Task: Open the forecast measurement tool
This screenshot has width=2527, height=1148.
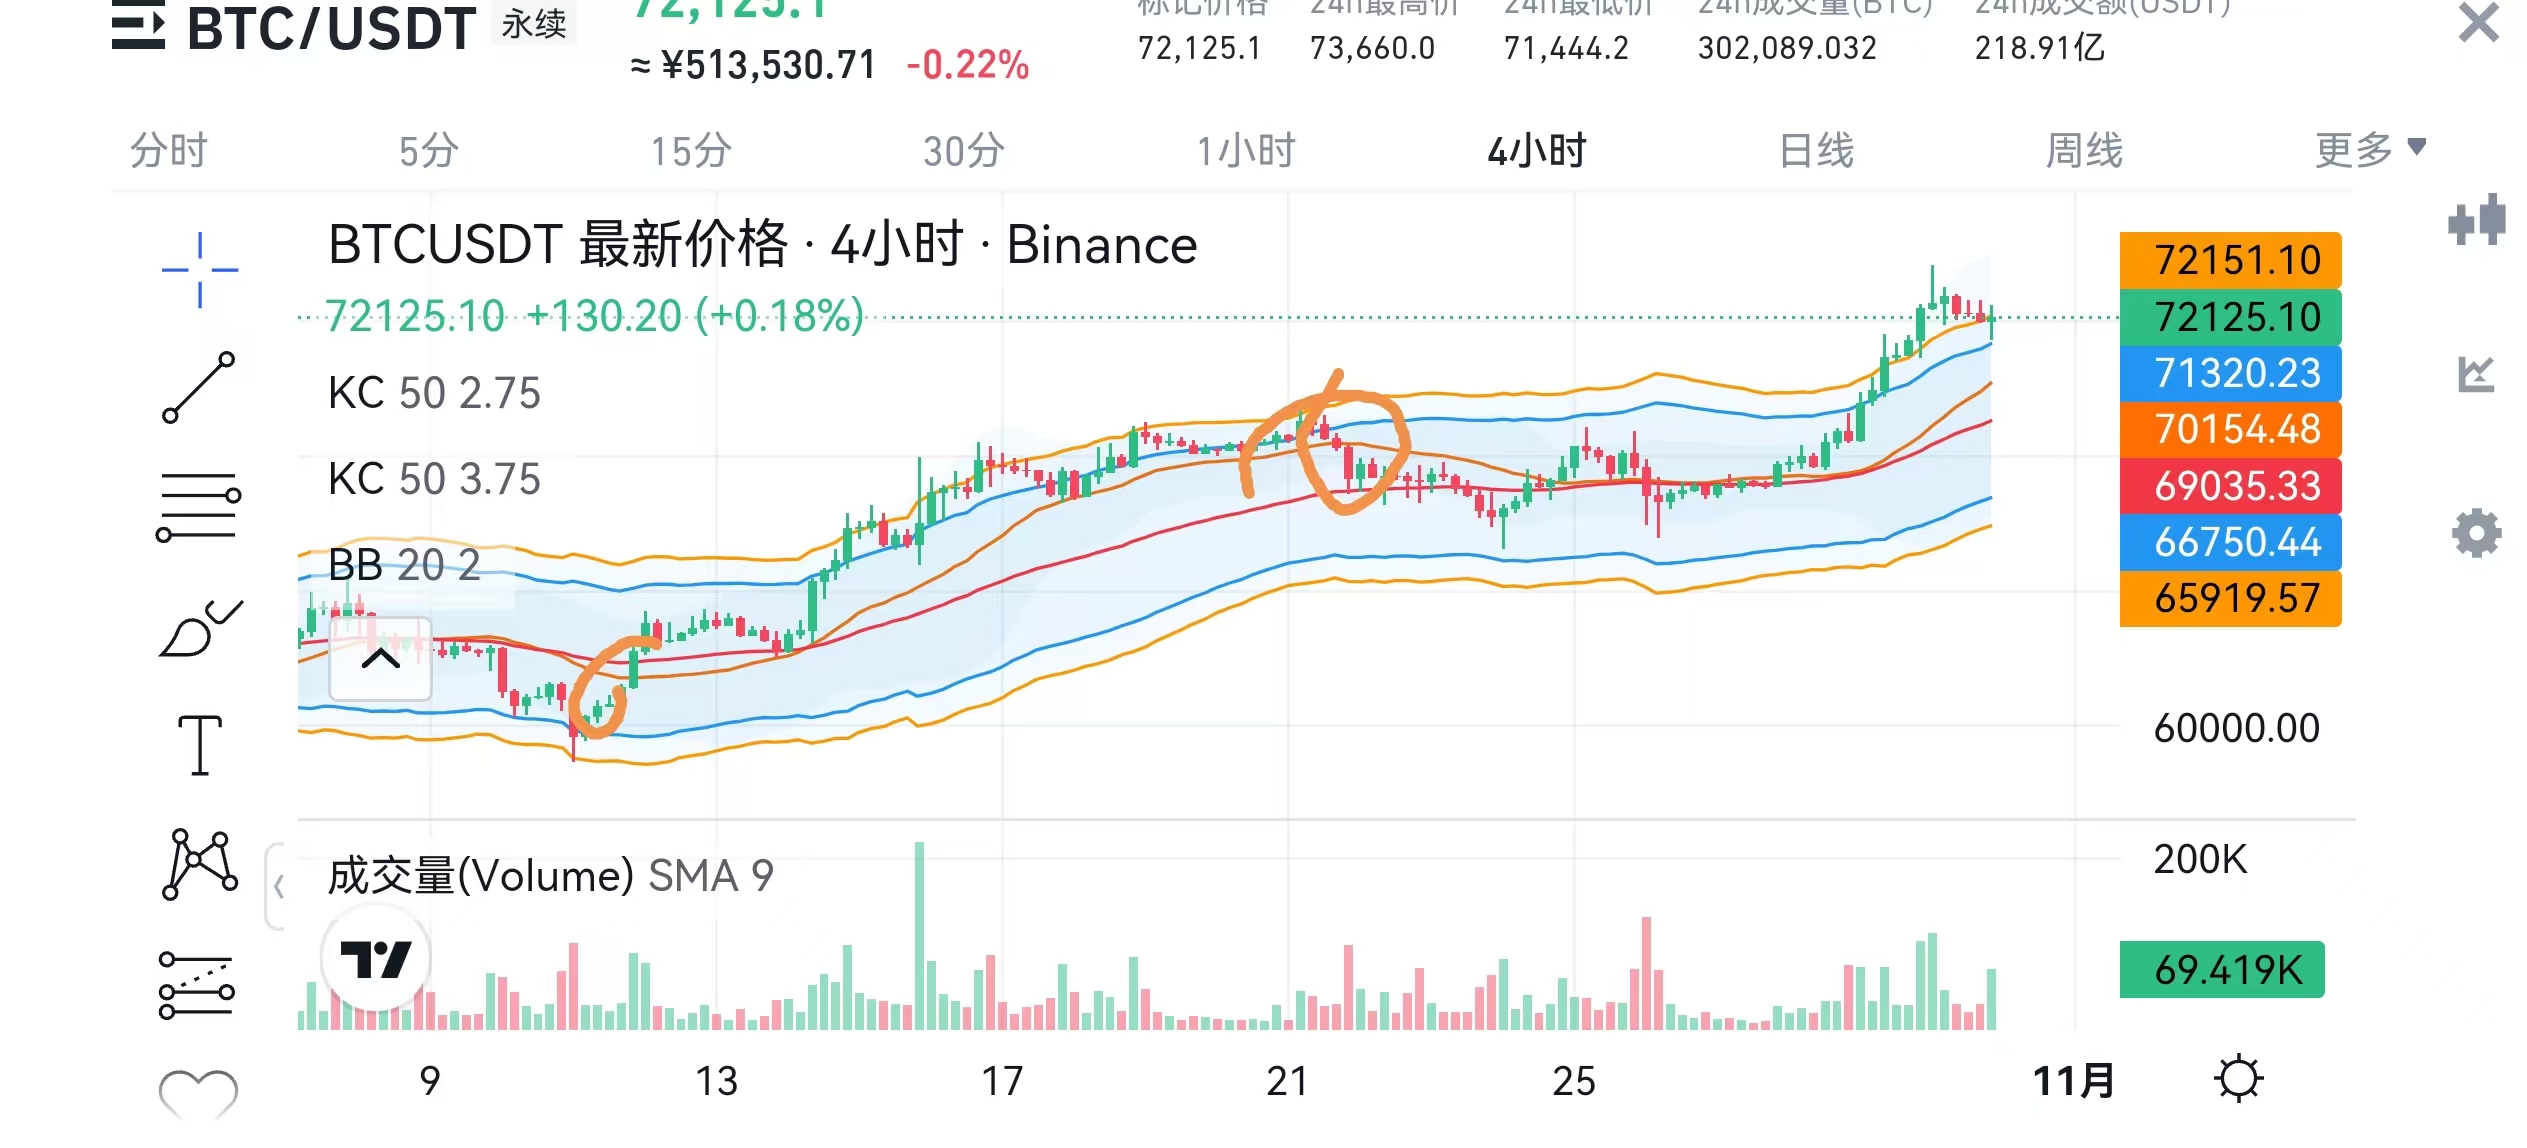Action: pos(197,986)
